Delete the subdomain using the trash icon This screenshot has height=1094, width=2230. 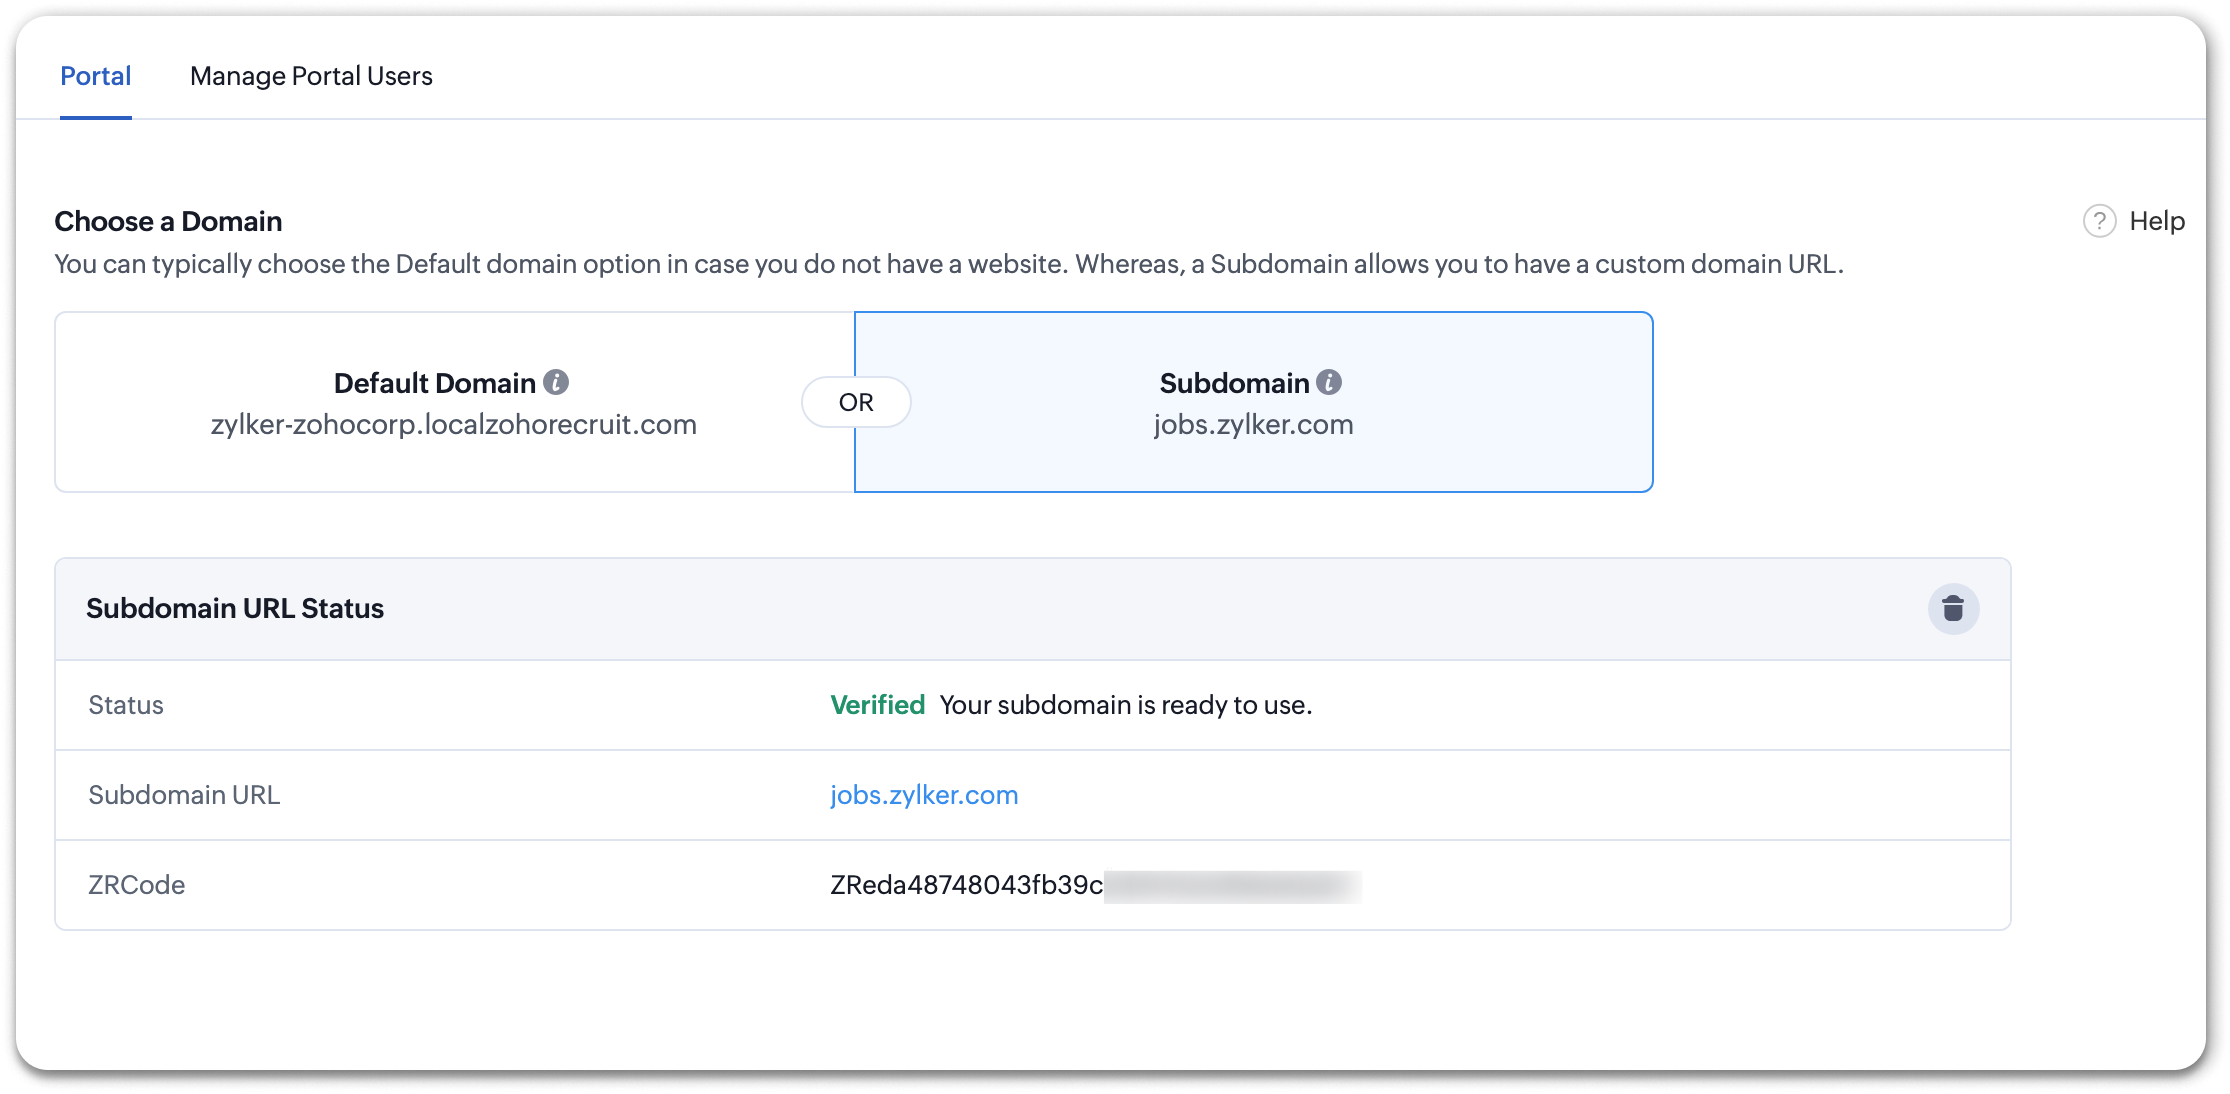[1953, 609]
